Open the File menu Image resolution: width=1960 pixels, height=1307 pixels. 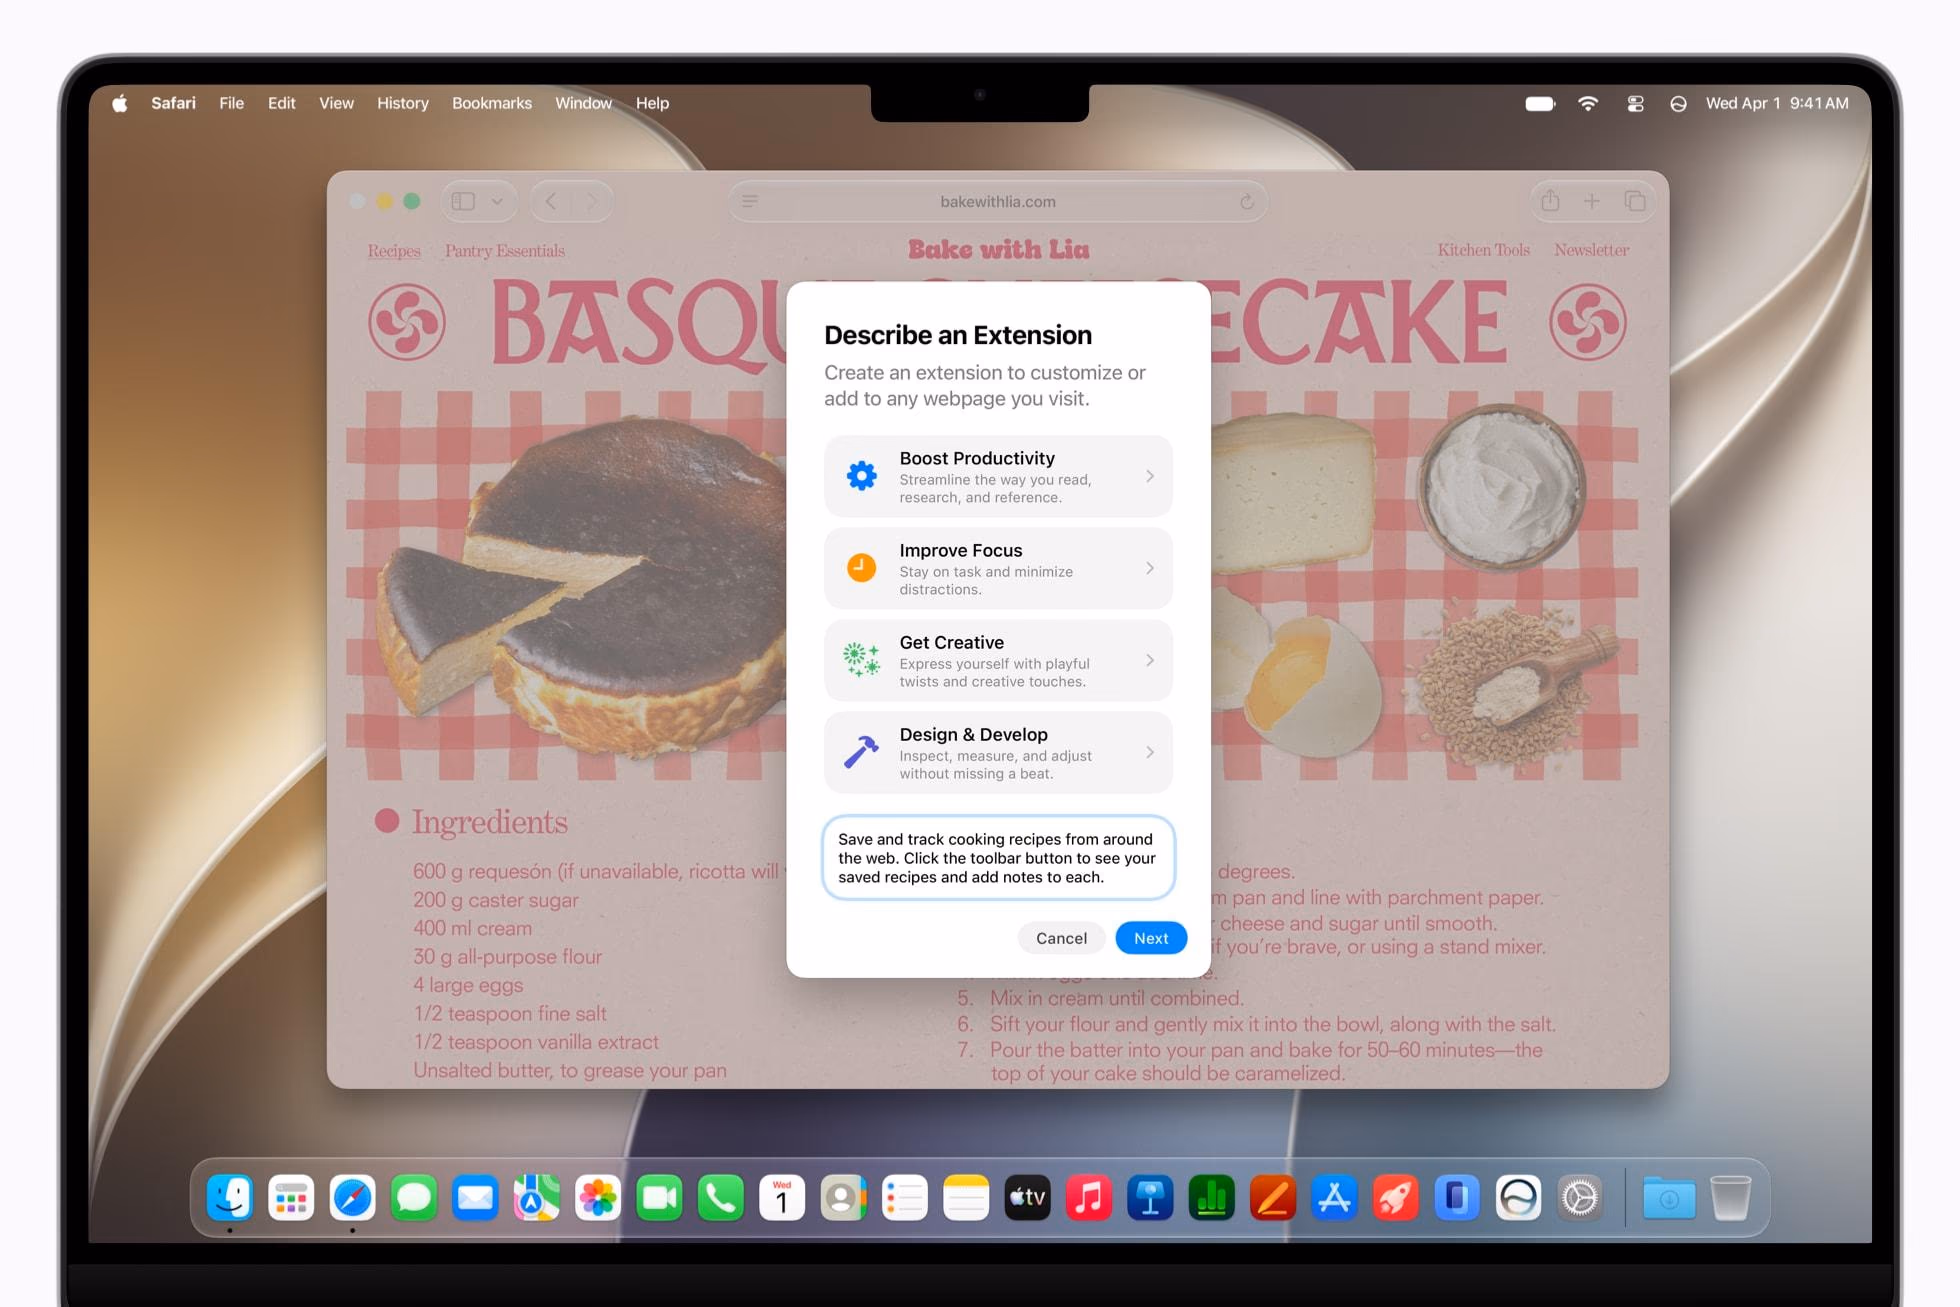pyautogui.click(x=231, y=103)
